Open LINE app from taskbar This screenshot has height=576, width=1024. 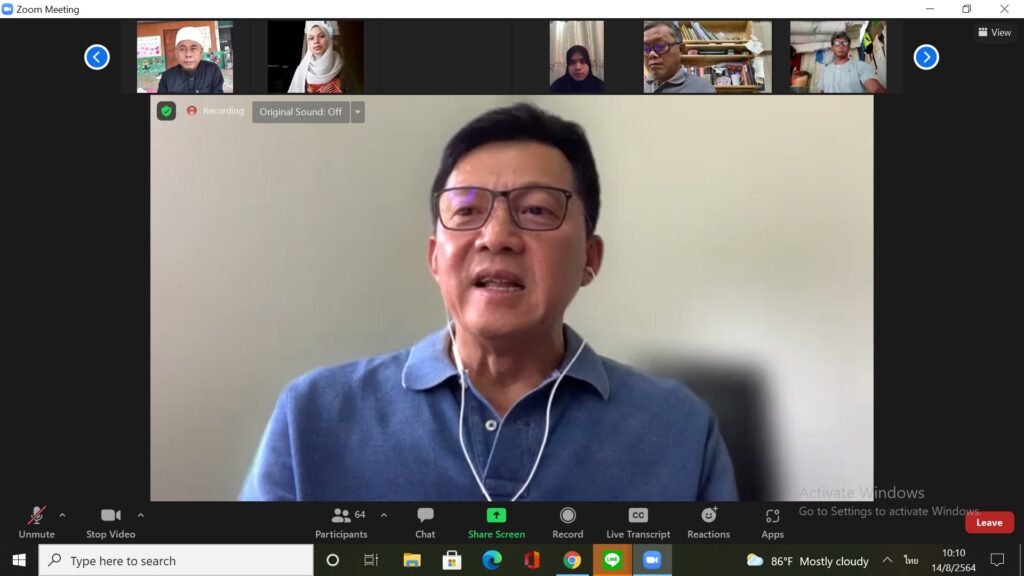point(612,560)
